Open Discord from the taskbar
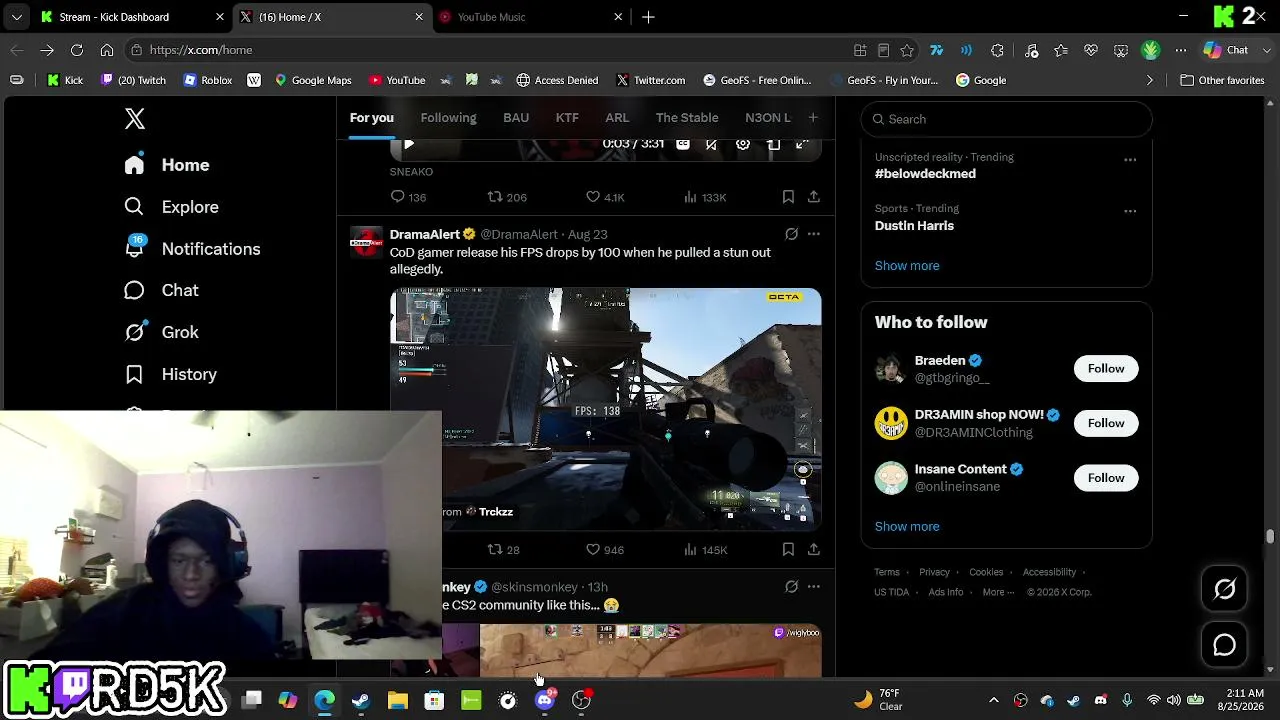This screenshot has height=720, width=1280. tap(545, 700)
